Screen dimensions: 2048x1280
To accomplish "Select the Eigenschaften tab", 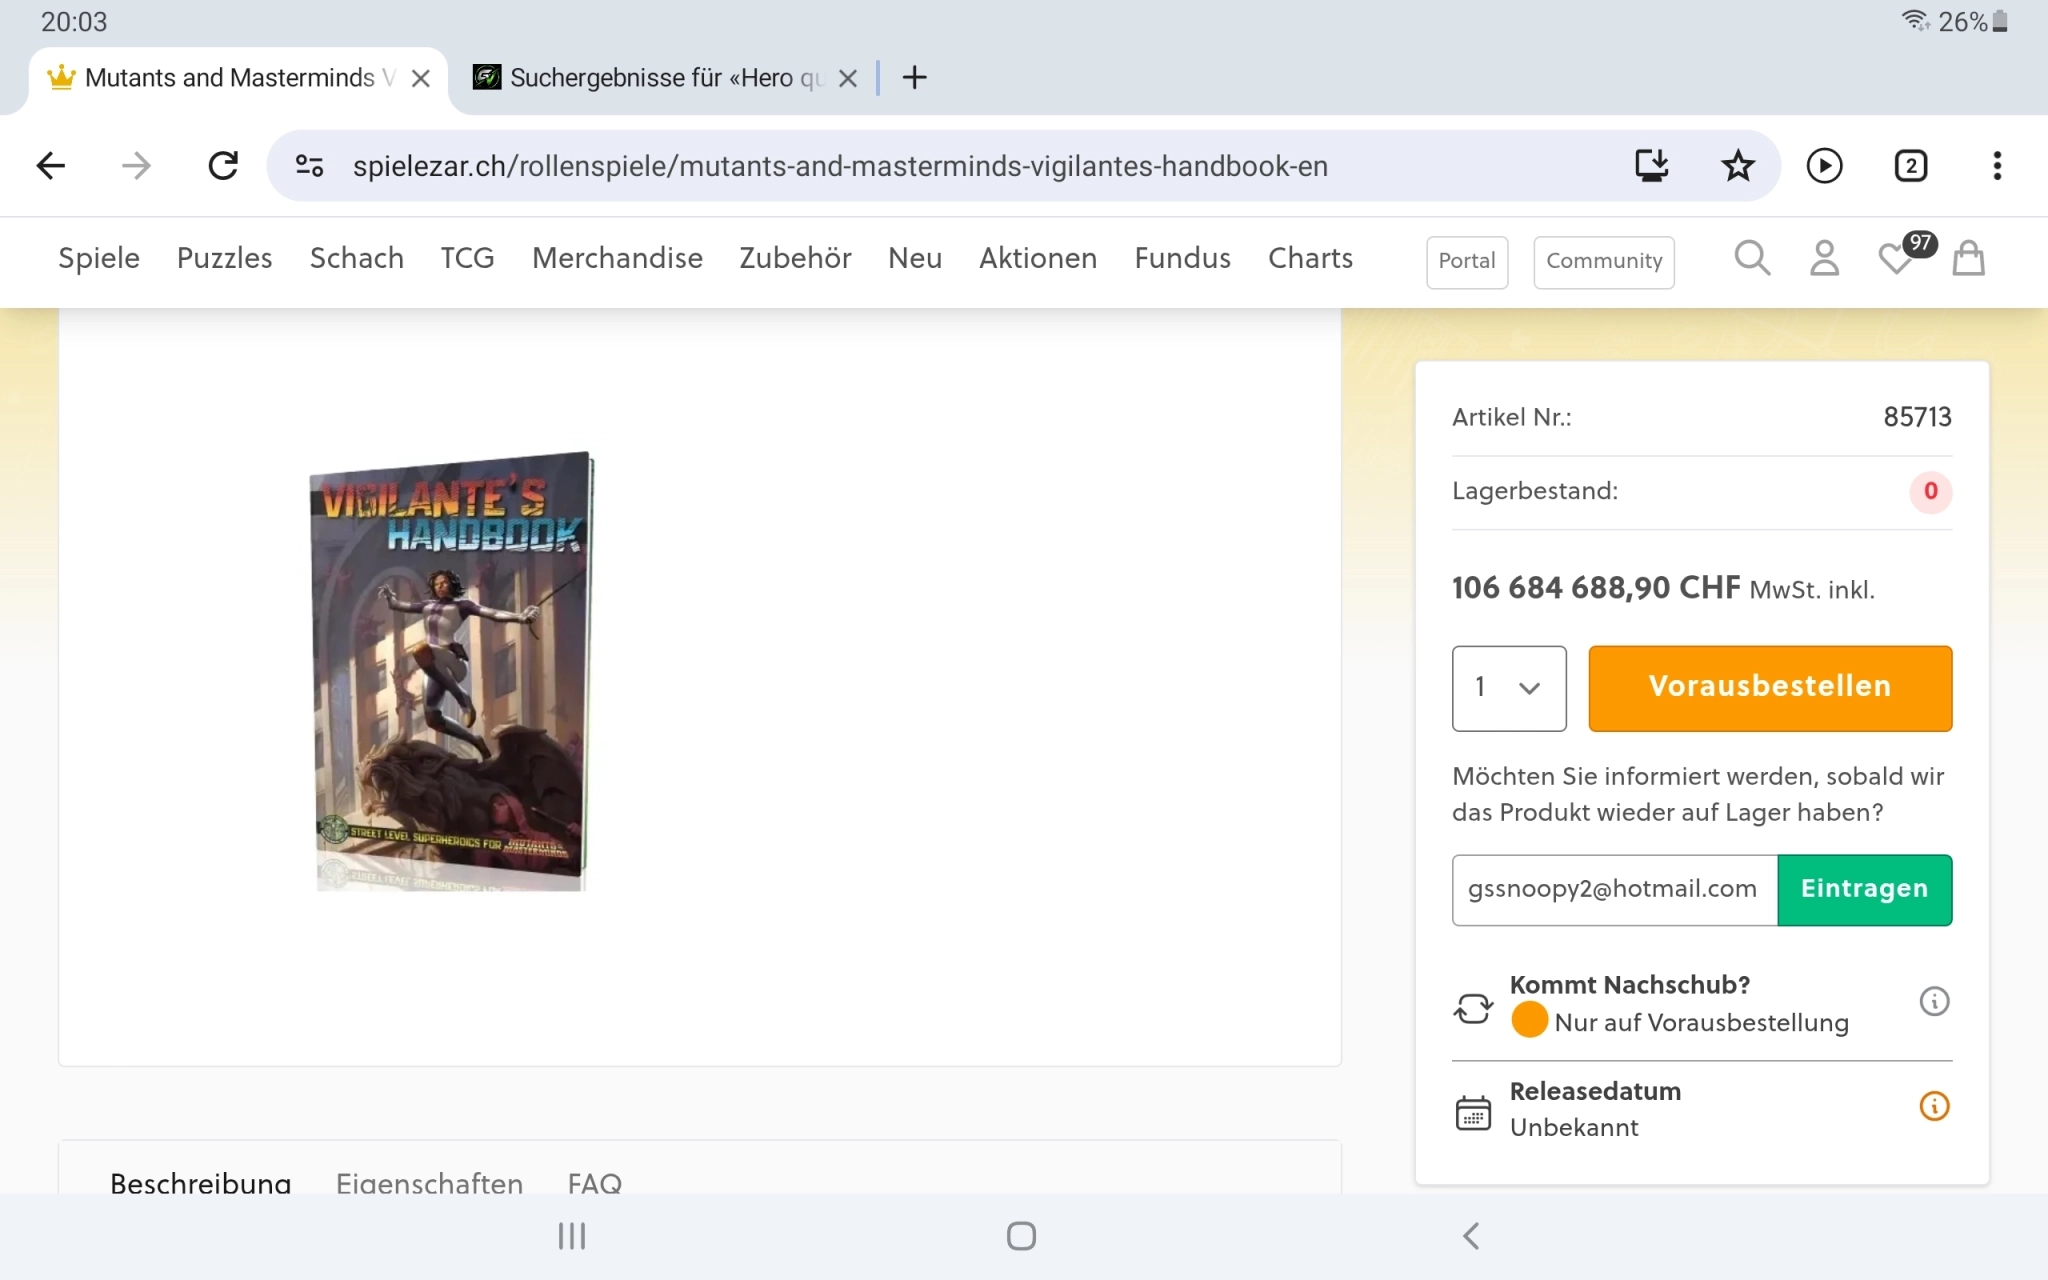I will [429, 1183].
